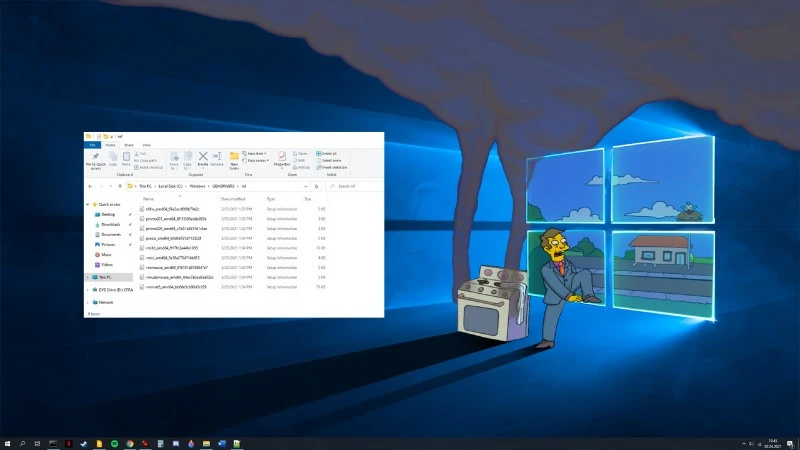The height and width of the screenshot is (450, 800).
Task: Click the Copy path command
Action: (146, 160)
